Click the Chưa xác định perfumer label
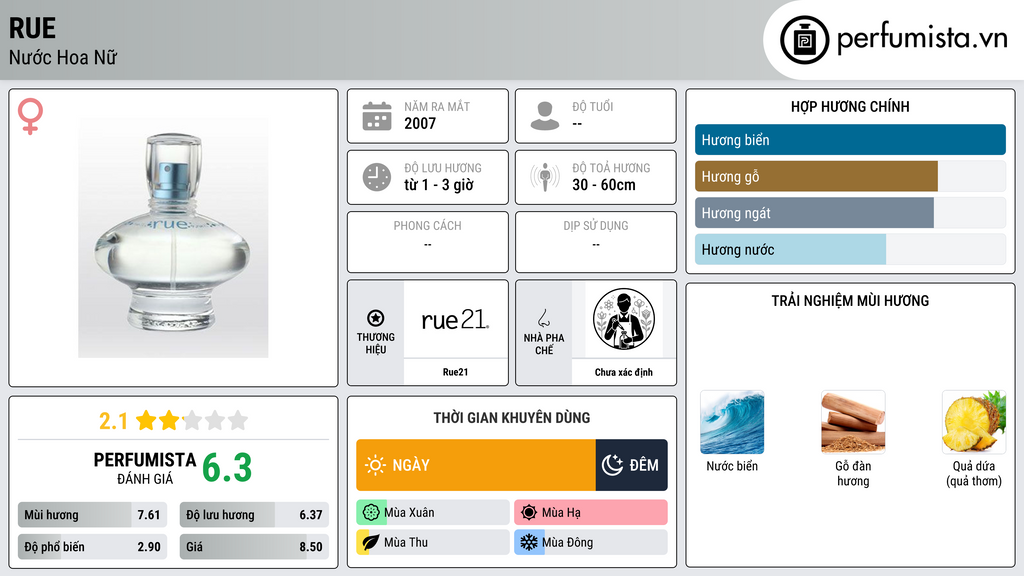The image size is (1024, 576). [624, 372]
